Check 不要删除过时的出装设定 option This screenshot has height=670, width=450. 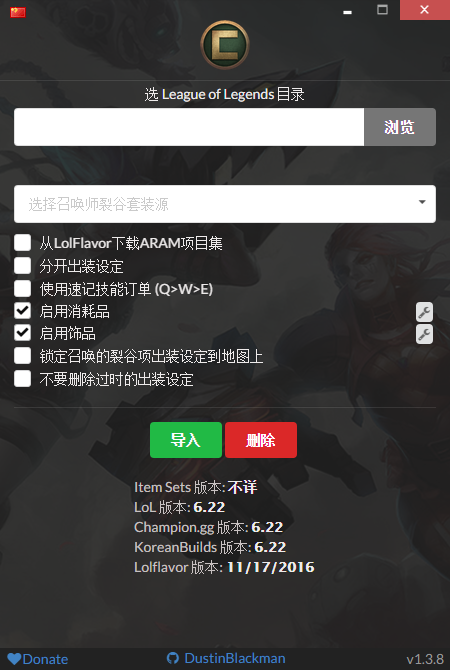point(22,379)
